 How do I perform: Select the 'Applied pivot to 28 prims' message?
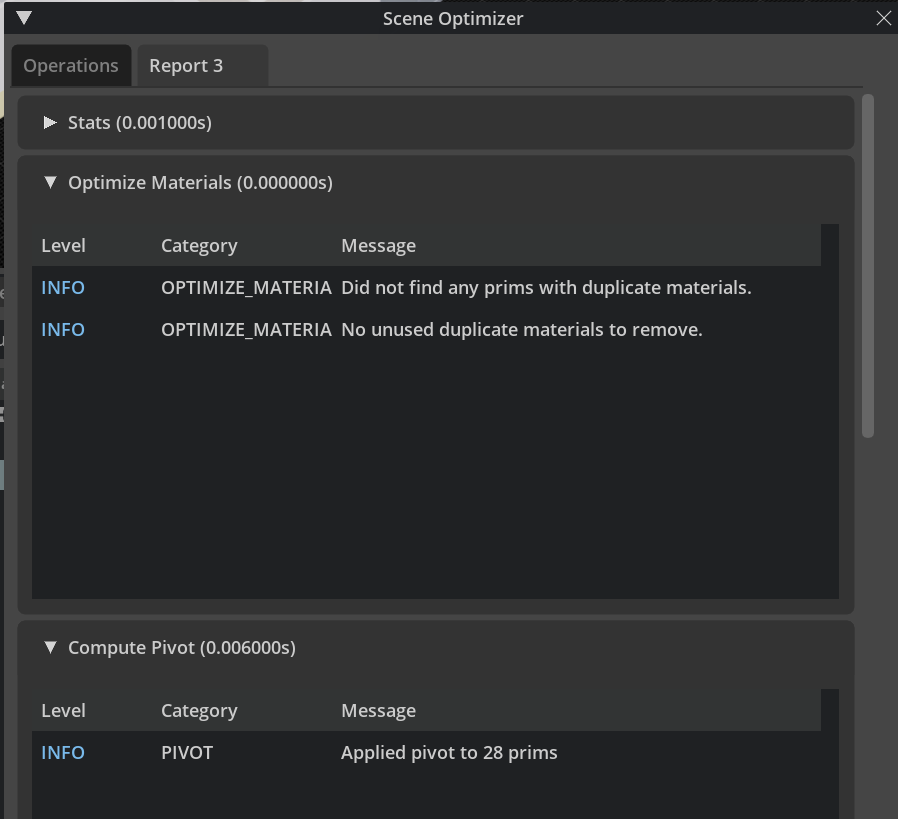[x=449, y=753]
